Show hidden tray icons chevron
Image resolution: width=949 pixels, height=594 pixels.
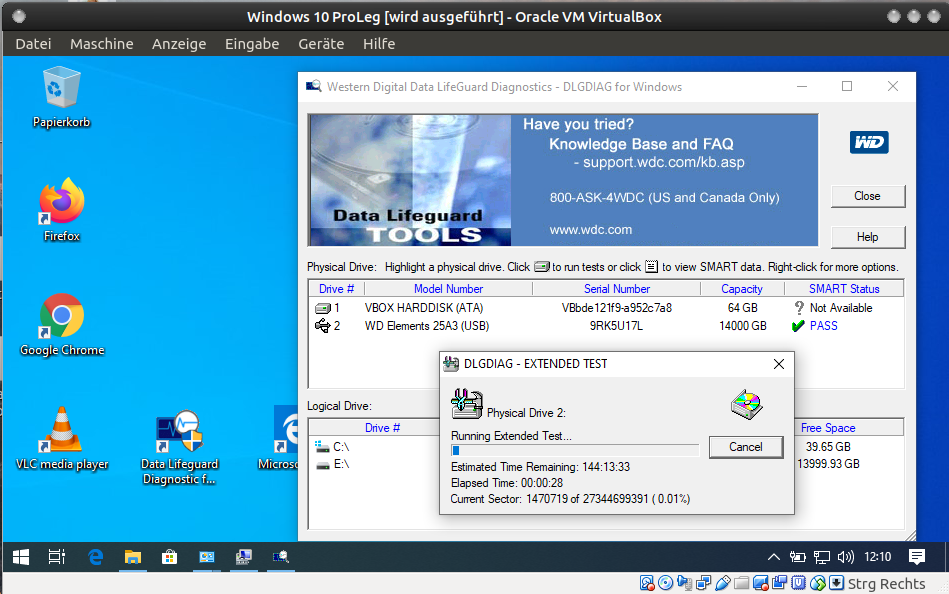click(773, 557)
